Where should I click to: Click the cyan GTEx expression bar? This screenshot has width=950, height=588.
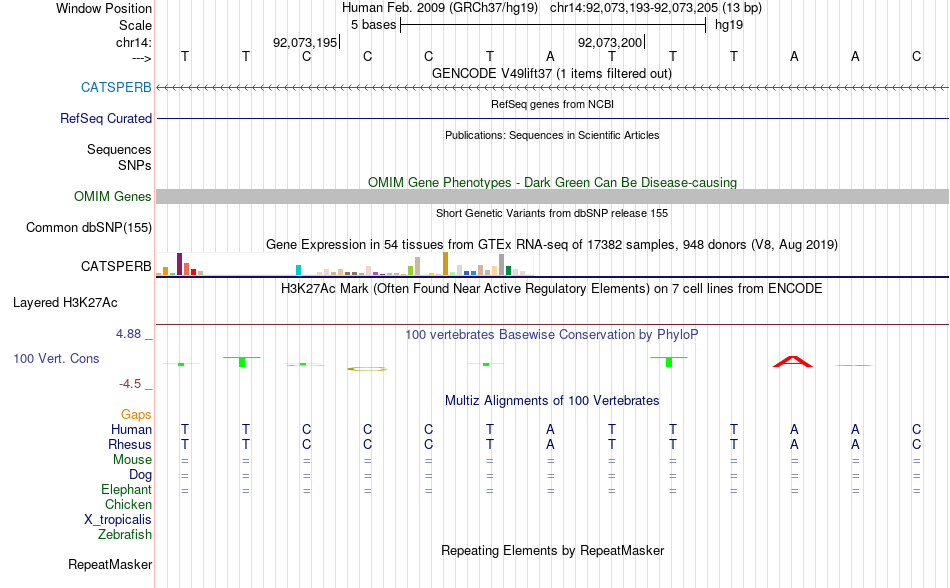pos(298,270)
